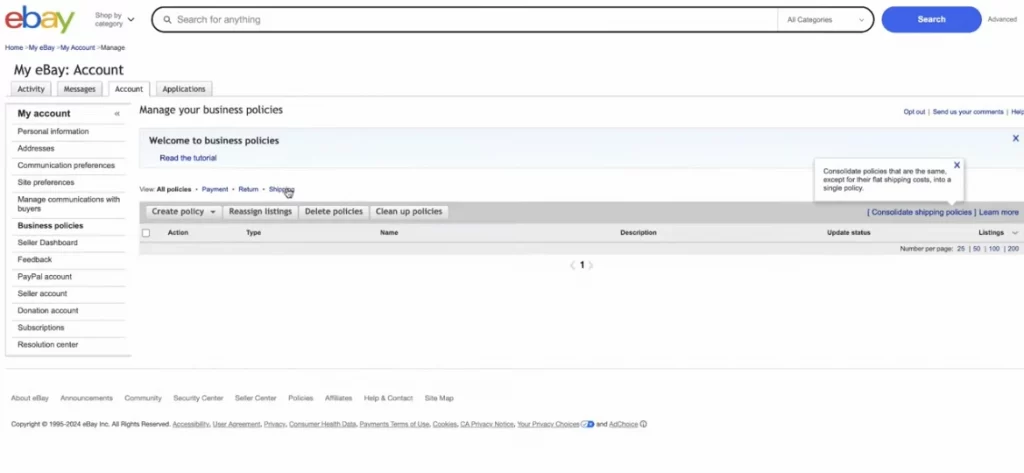Open the Read the tutorial link

pyautogui.click(x=188, y=158)
